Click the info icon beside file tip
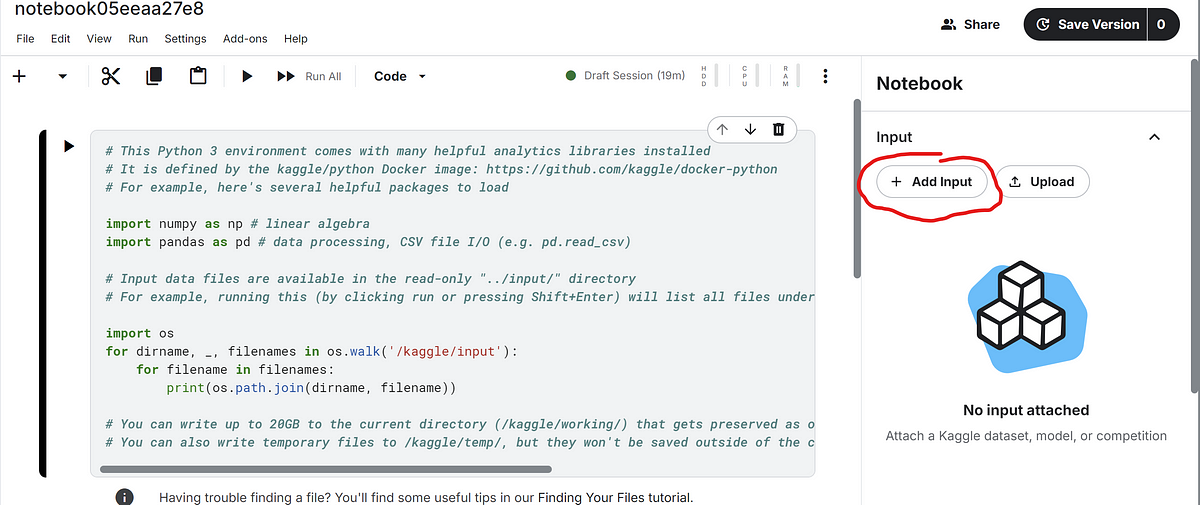This screenshot has width=1200, height=505. coord(125,497)
